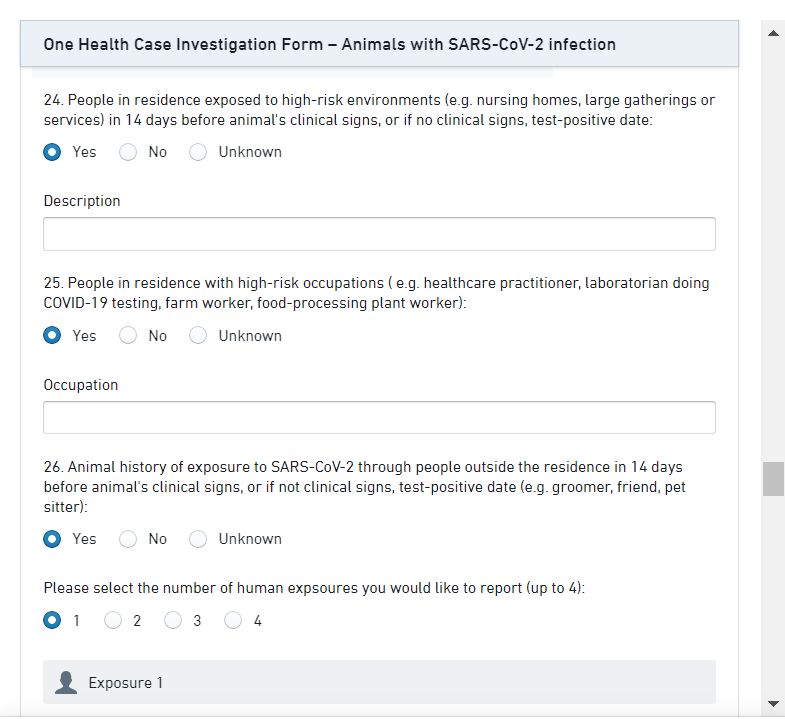The width and height of the screenshot is (785, 719).
Task: Click the person icon beside Exposure 1
Action: pyautogui.click(x=67, y=683)
